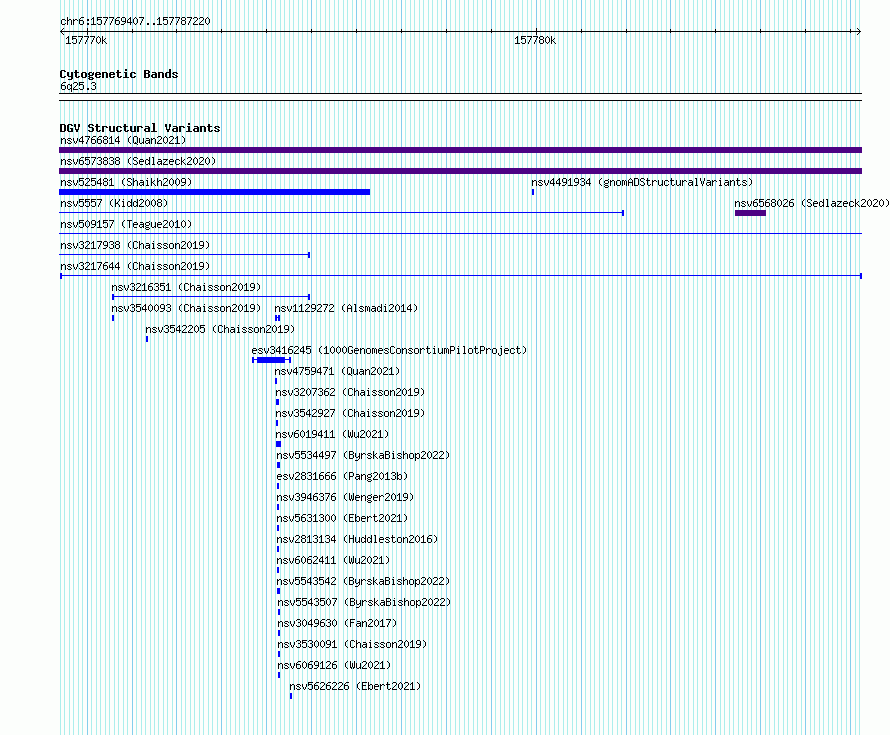Viewport: 890px width, 735px height.
Task: Click the purple bar under nsv4766814
Action: click(x=460, y=150)
